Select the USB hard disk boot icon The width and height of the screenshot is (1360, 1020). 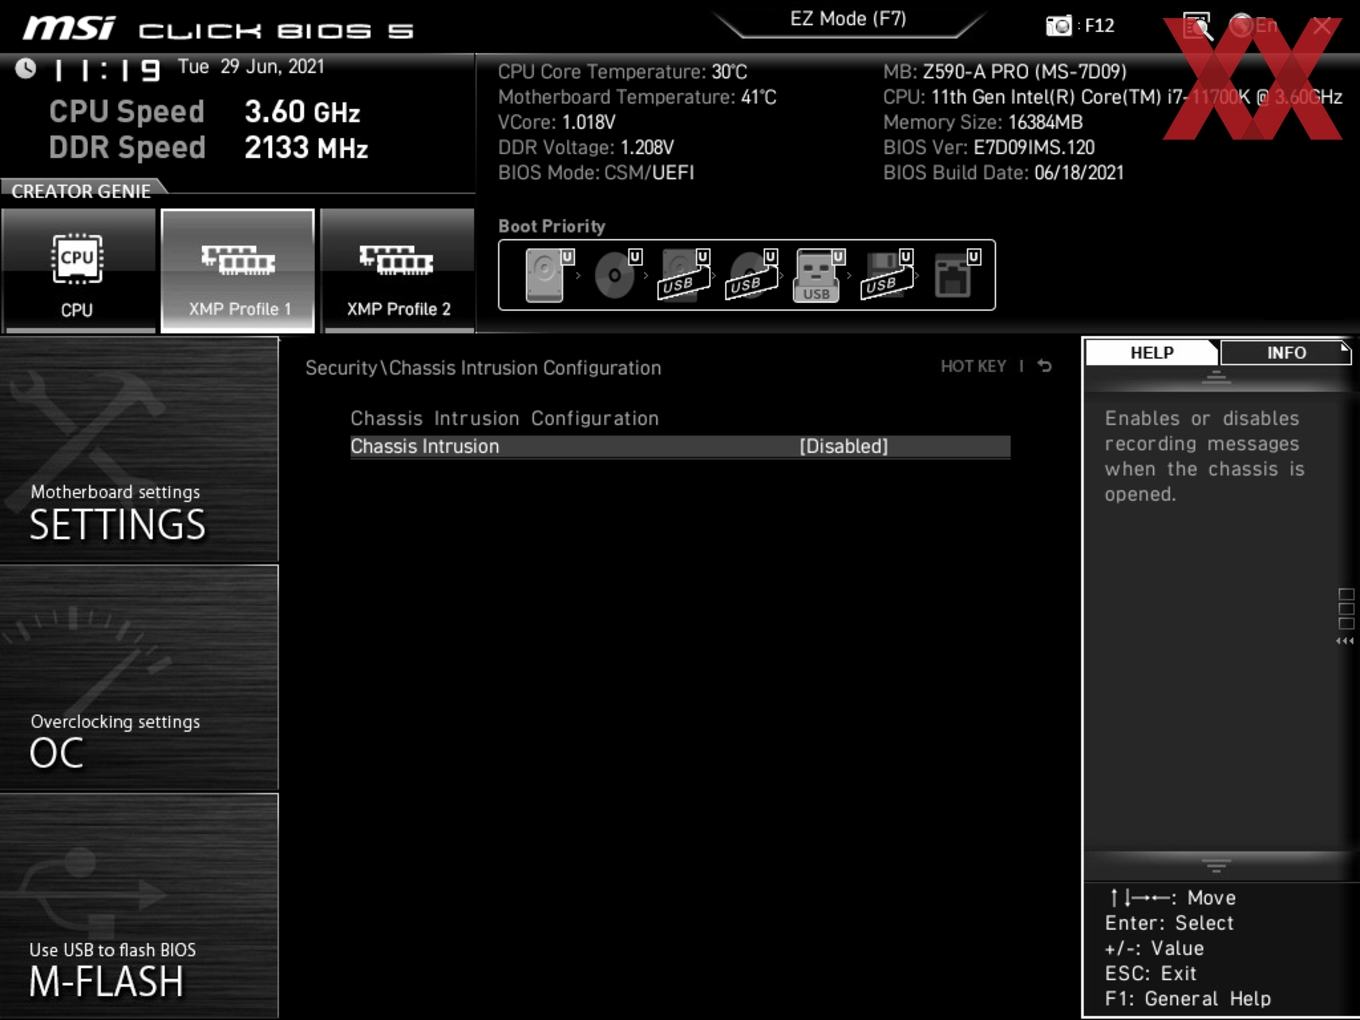(x=684, y=275)
